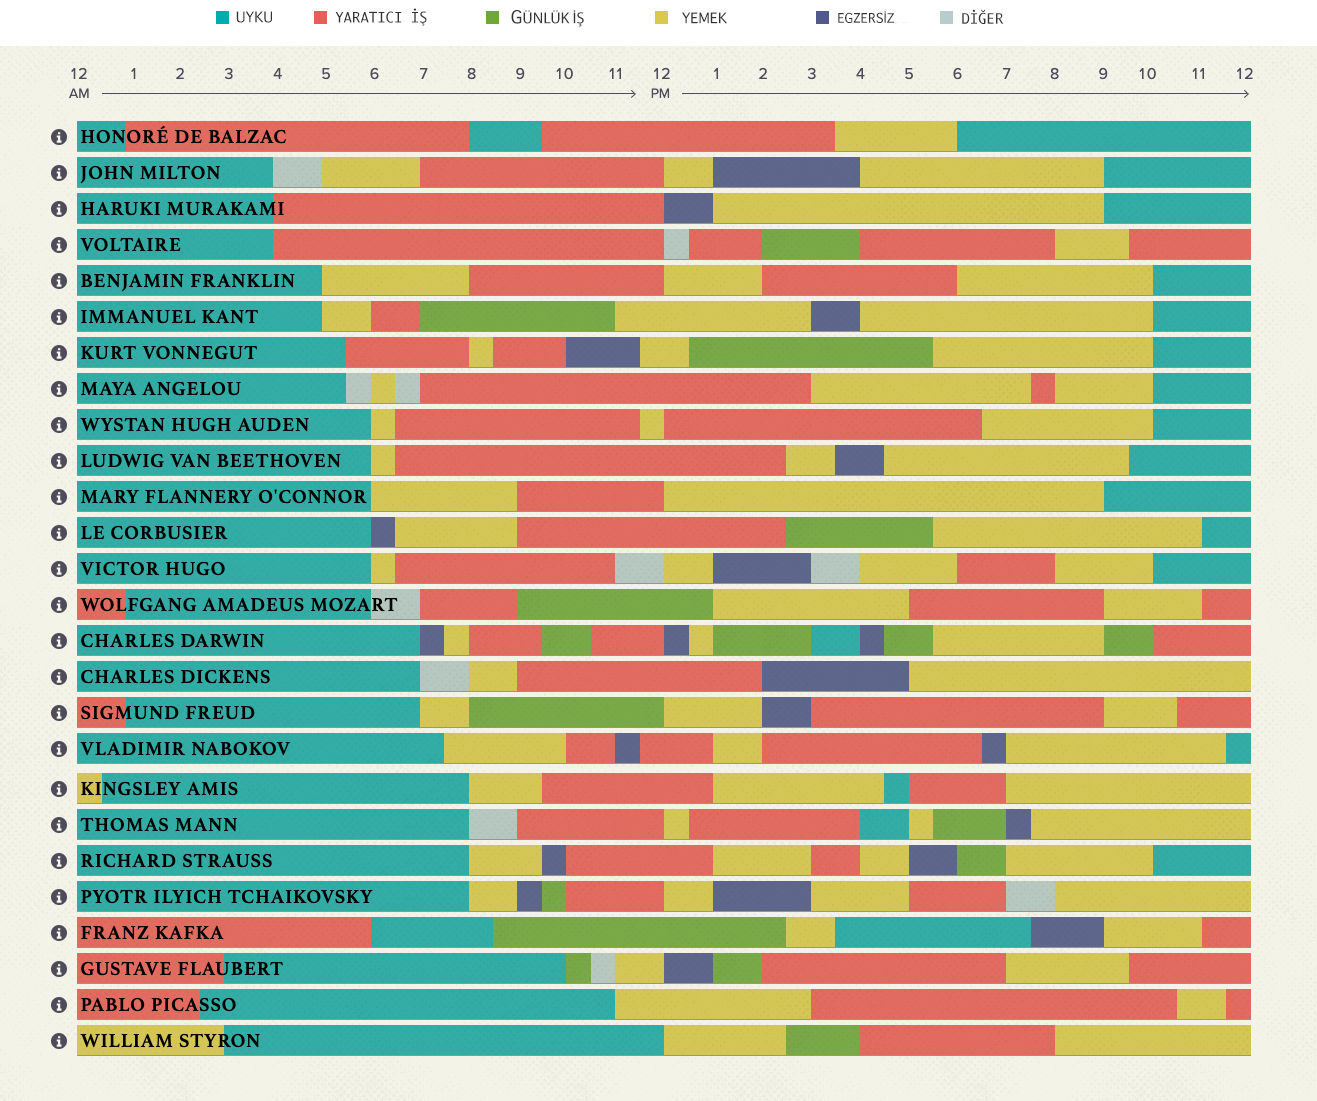1317x1101 pixels.
Task: Show info for Thomas Mann
Action: (x=59, y=825)
